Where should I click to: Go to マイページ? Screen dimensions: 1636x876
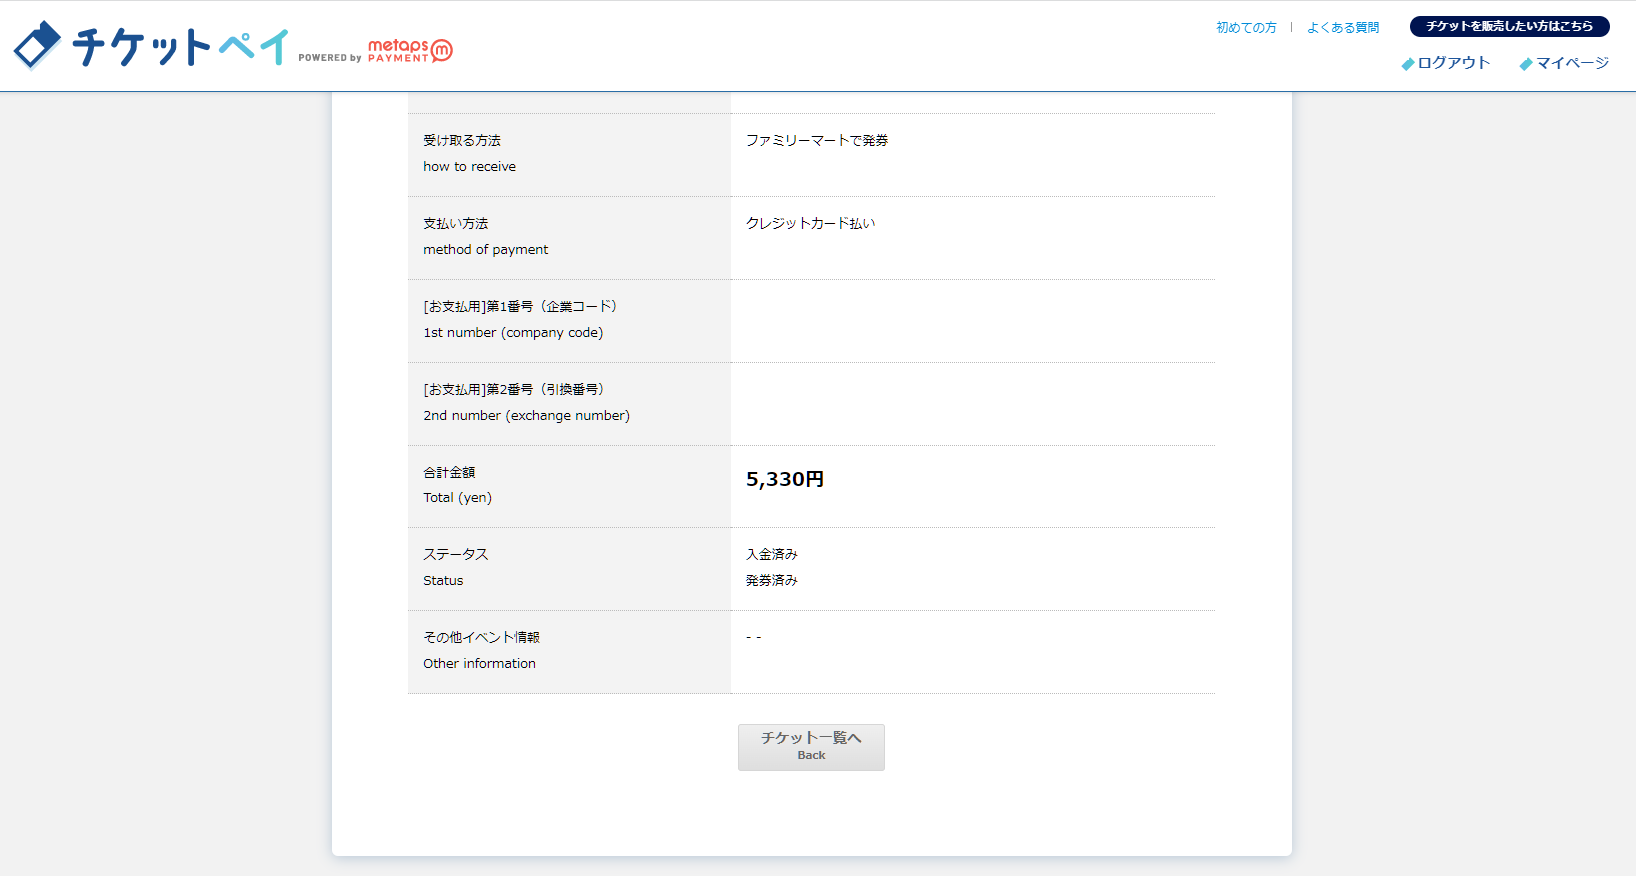click(x=1572, y=63)
